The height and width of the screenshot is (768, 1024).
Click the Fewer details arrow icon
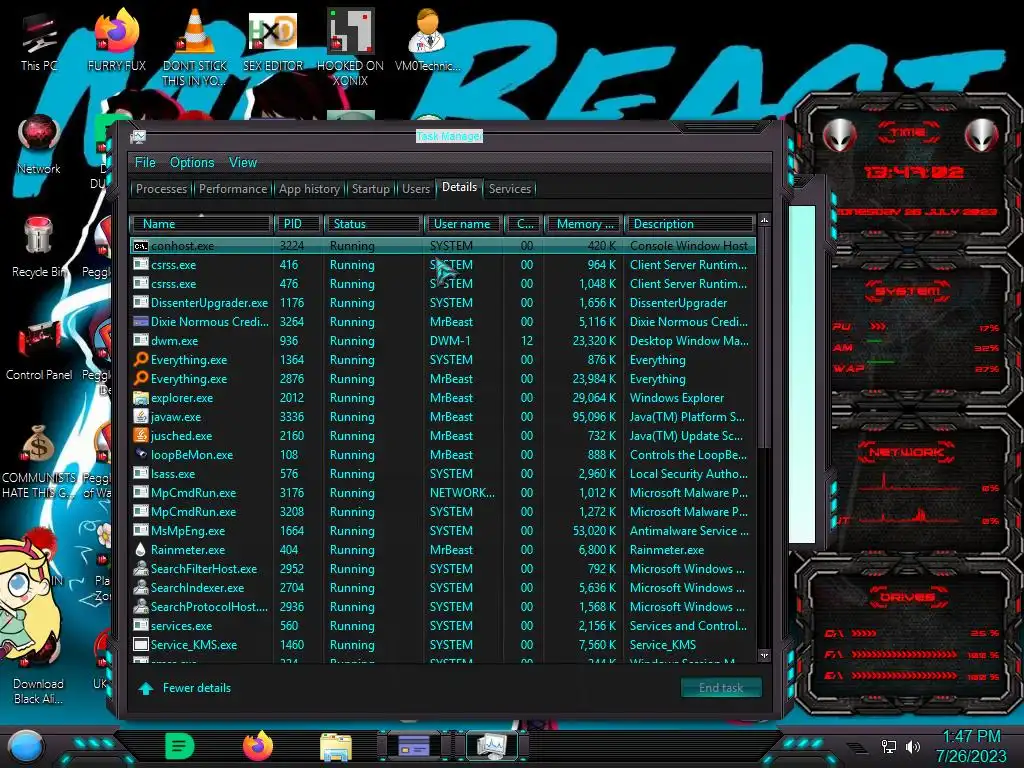coord(146,688)
